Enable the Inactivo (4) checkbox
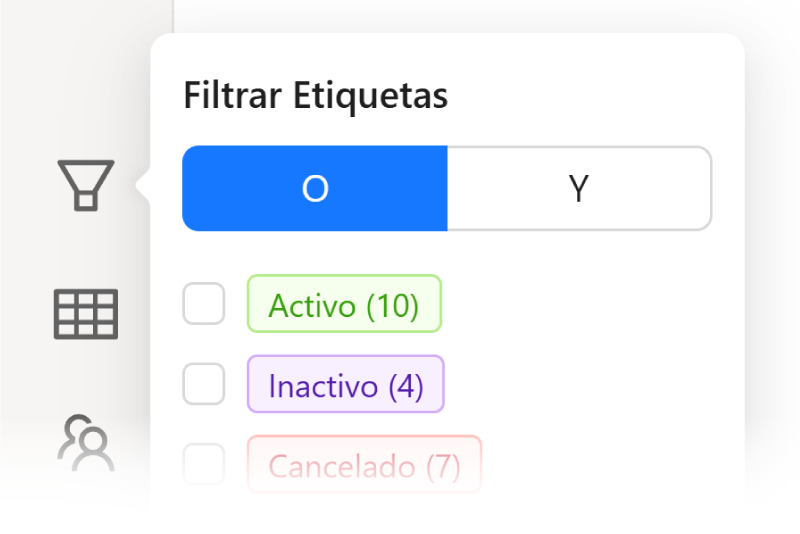Screen dimensions: 800x534 tap(204, 384)
